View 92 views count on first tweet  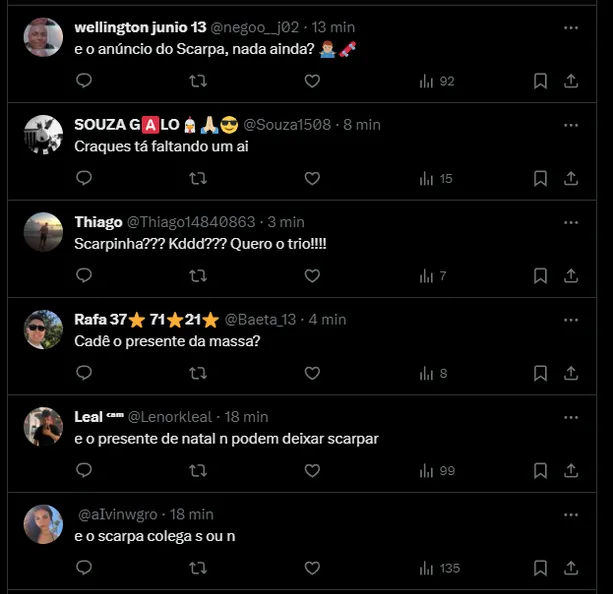[x=437, y=81]
